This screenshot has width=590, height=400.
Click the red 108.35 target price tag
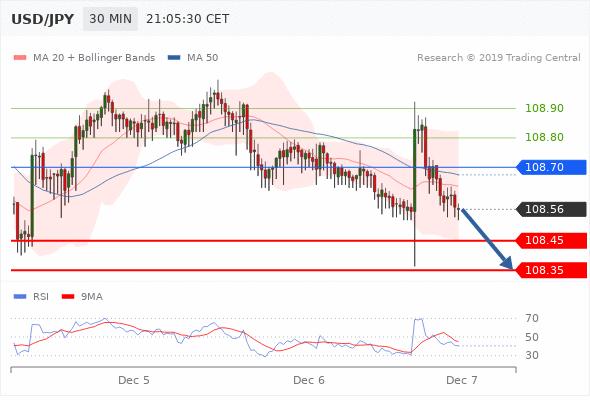pos(551,270)
